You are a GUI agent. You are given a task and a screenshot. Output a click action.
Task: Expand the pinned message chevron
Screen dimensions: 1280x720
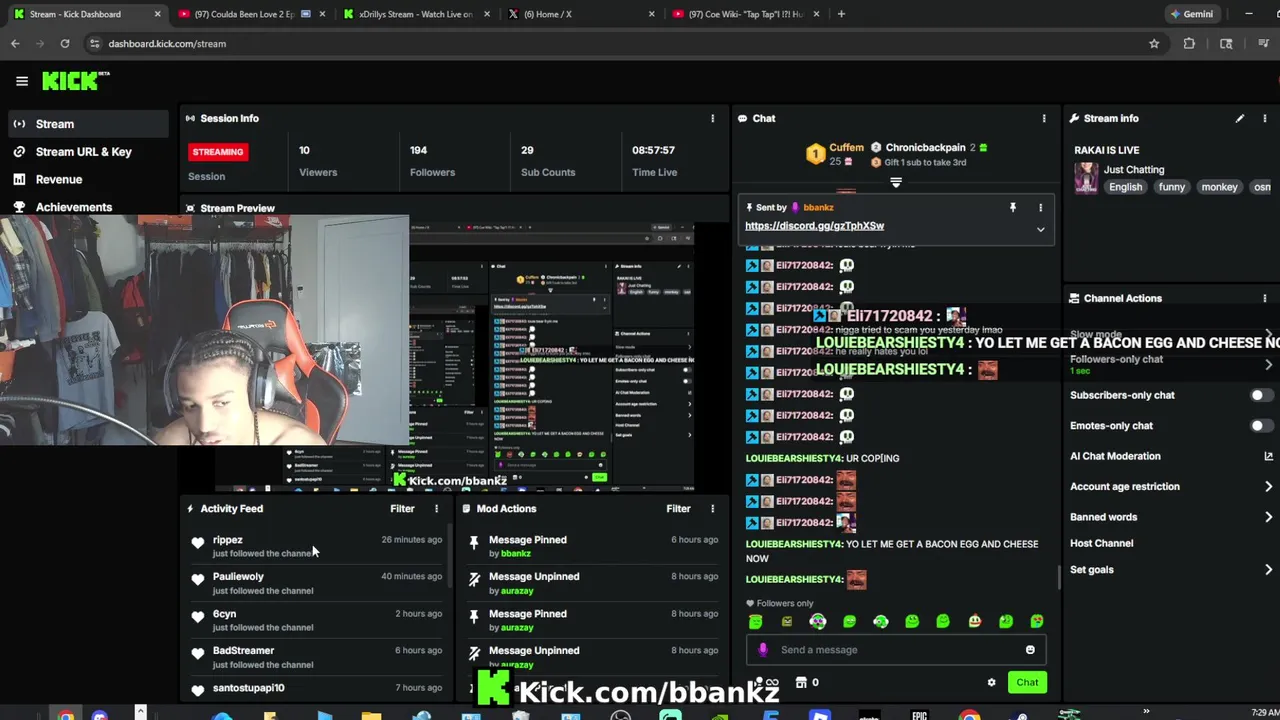(1040, 229)
